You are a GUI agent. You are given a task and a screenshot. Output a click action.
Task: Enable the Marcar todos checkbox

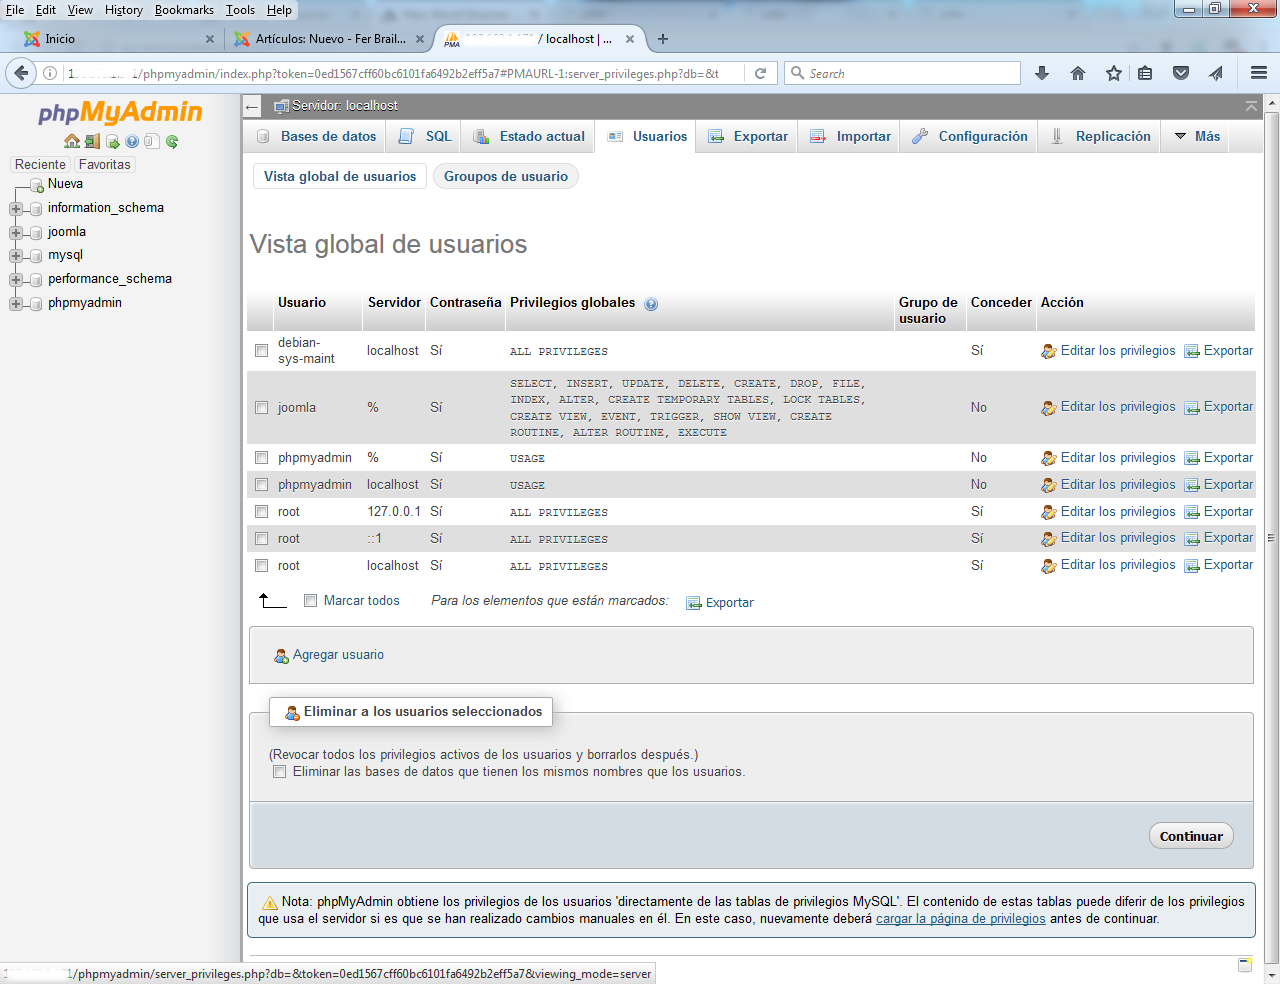pos(310,601)
